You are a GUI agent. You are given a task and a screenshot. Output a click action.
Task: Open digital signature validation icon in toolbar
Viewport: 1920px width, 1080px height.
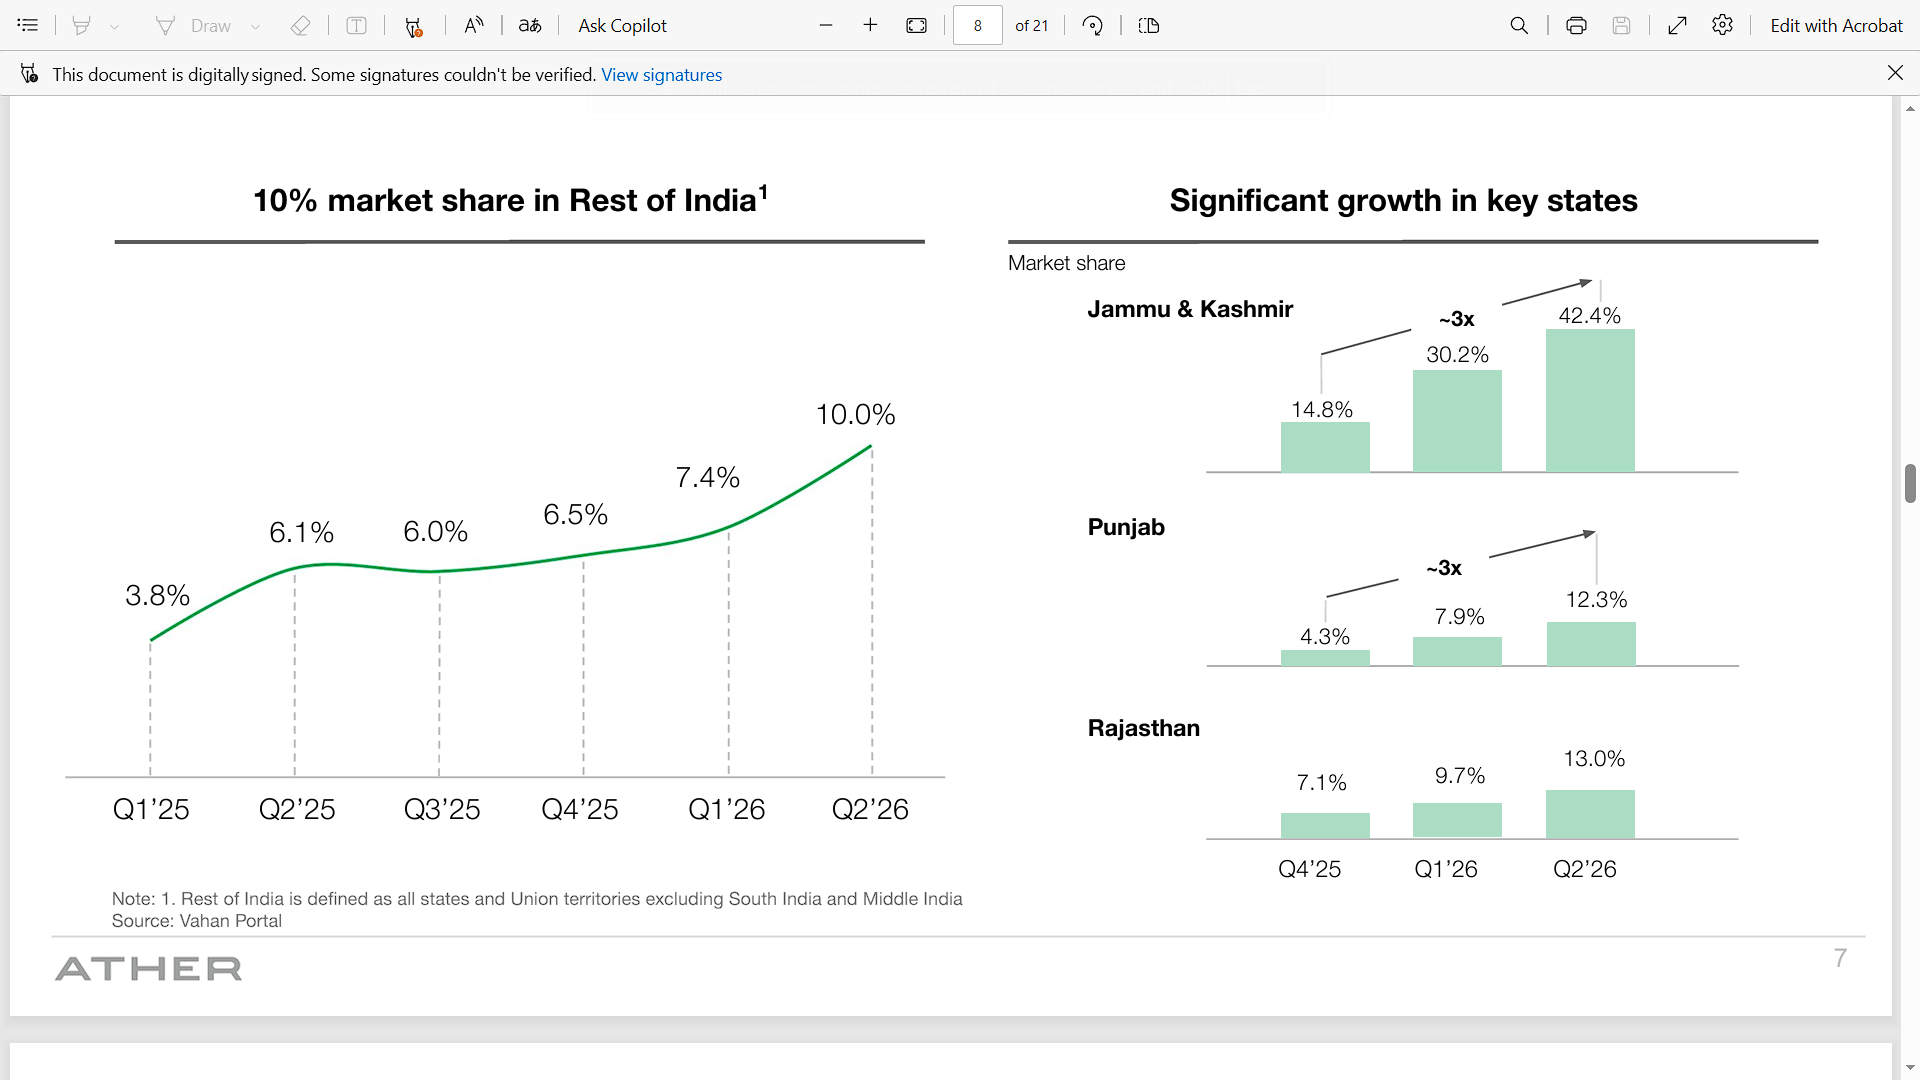coord(413,26)
